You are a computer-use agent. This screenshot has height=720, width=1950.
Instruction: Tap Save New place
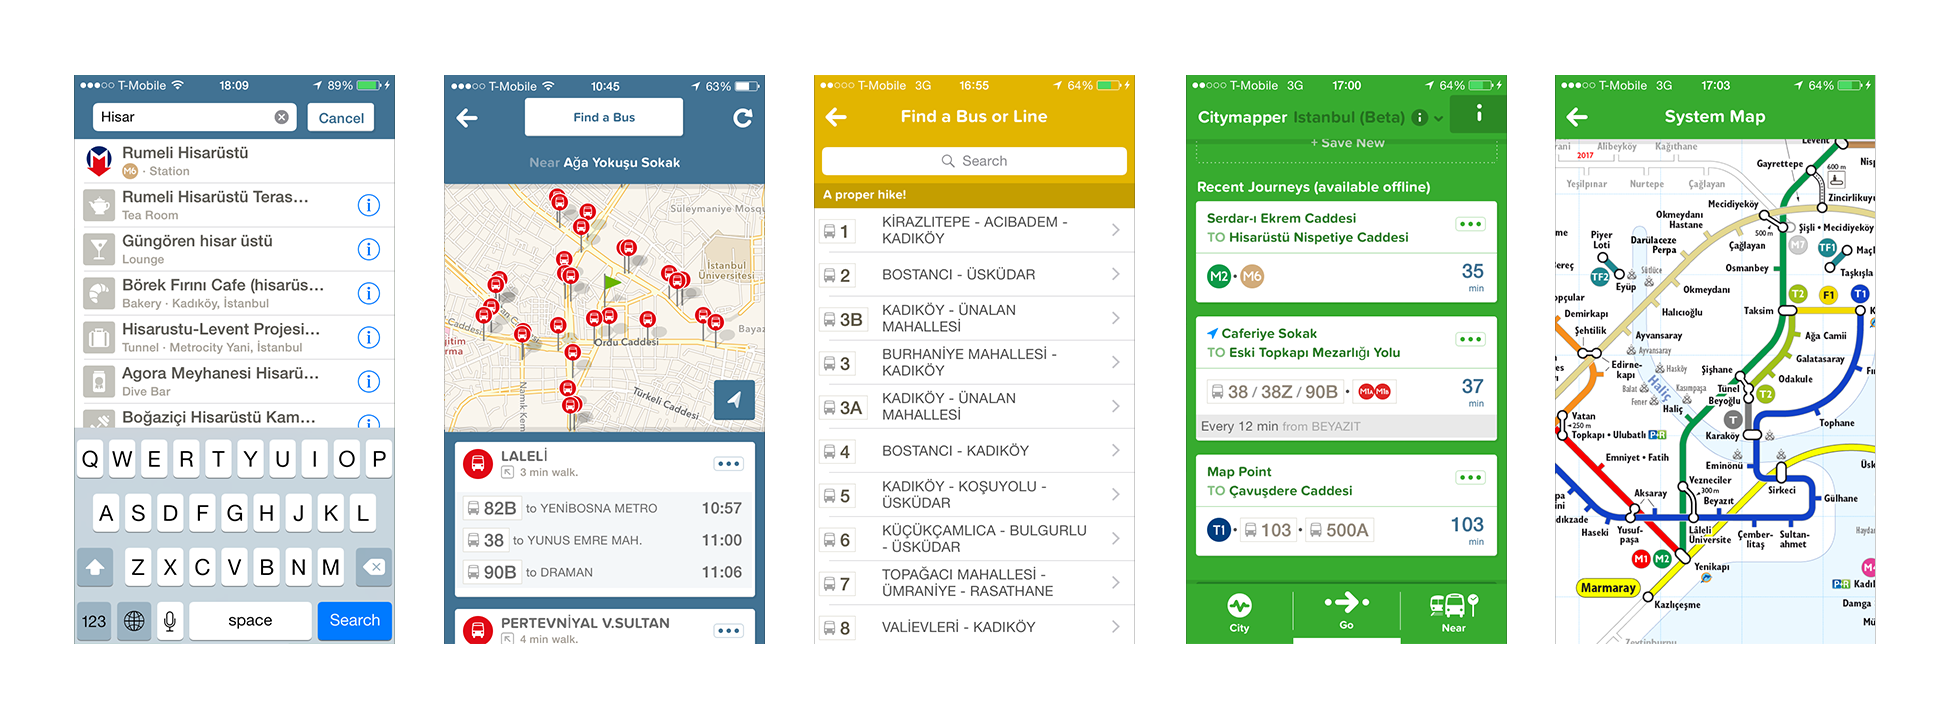pos(1347,143)
